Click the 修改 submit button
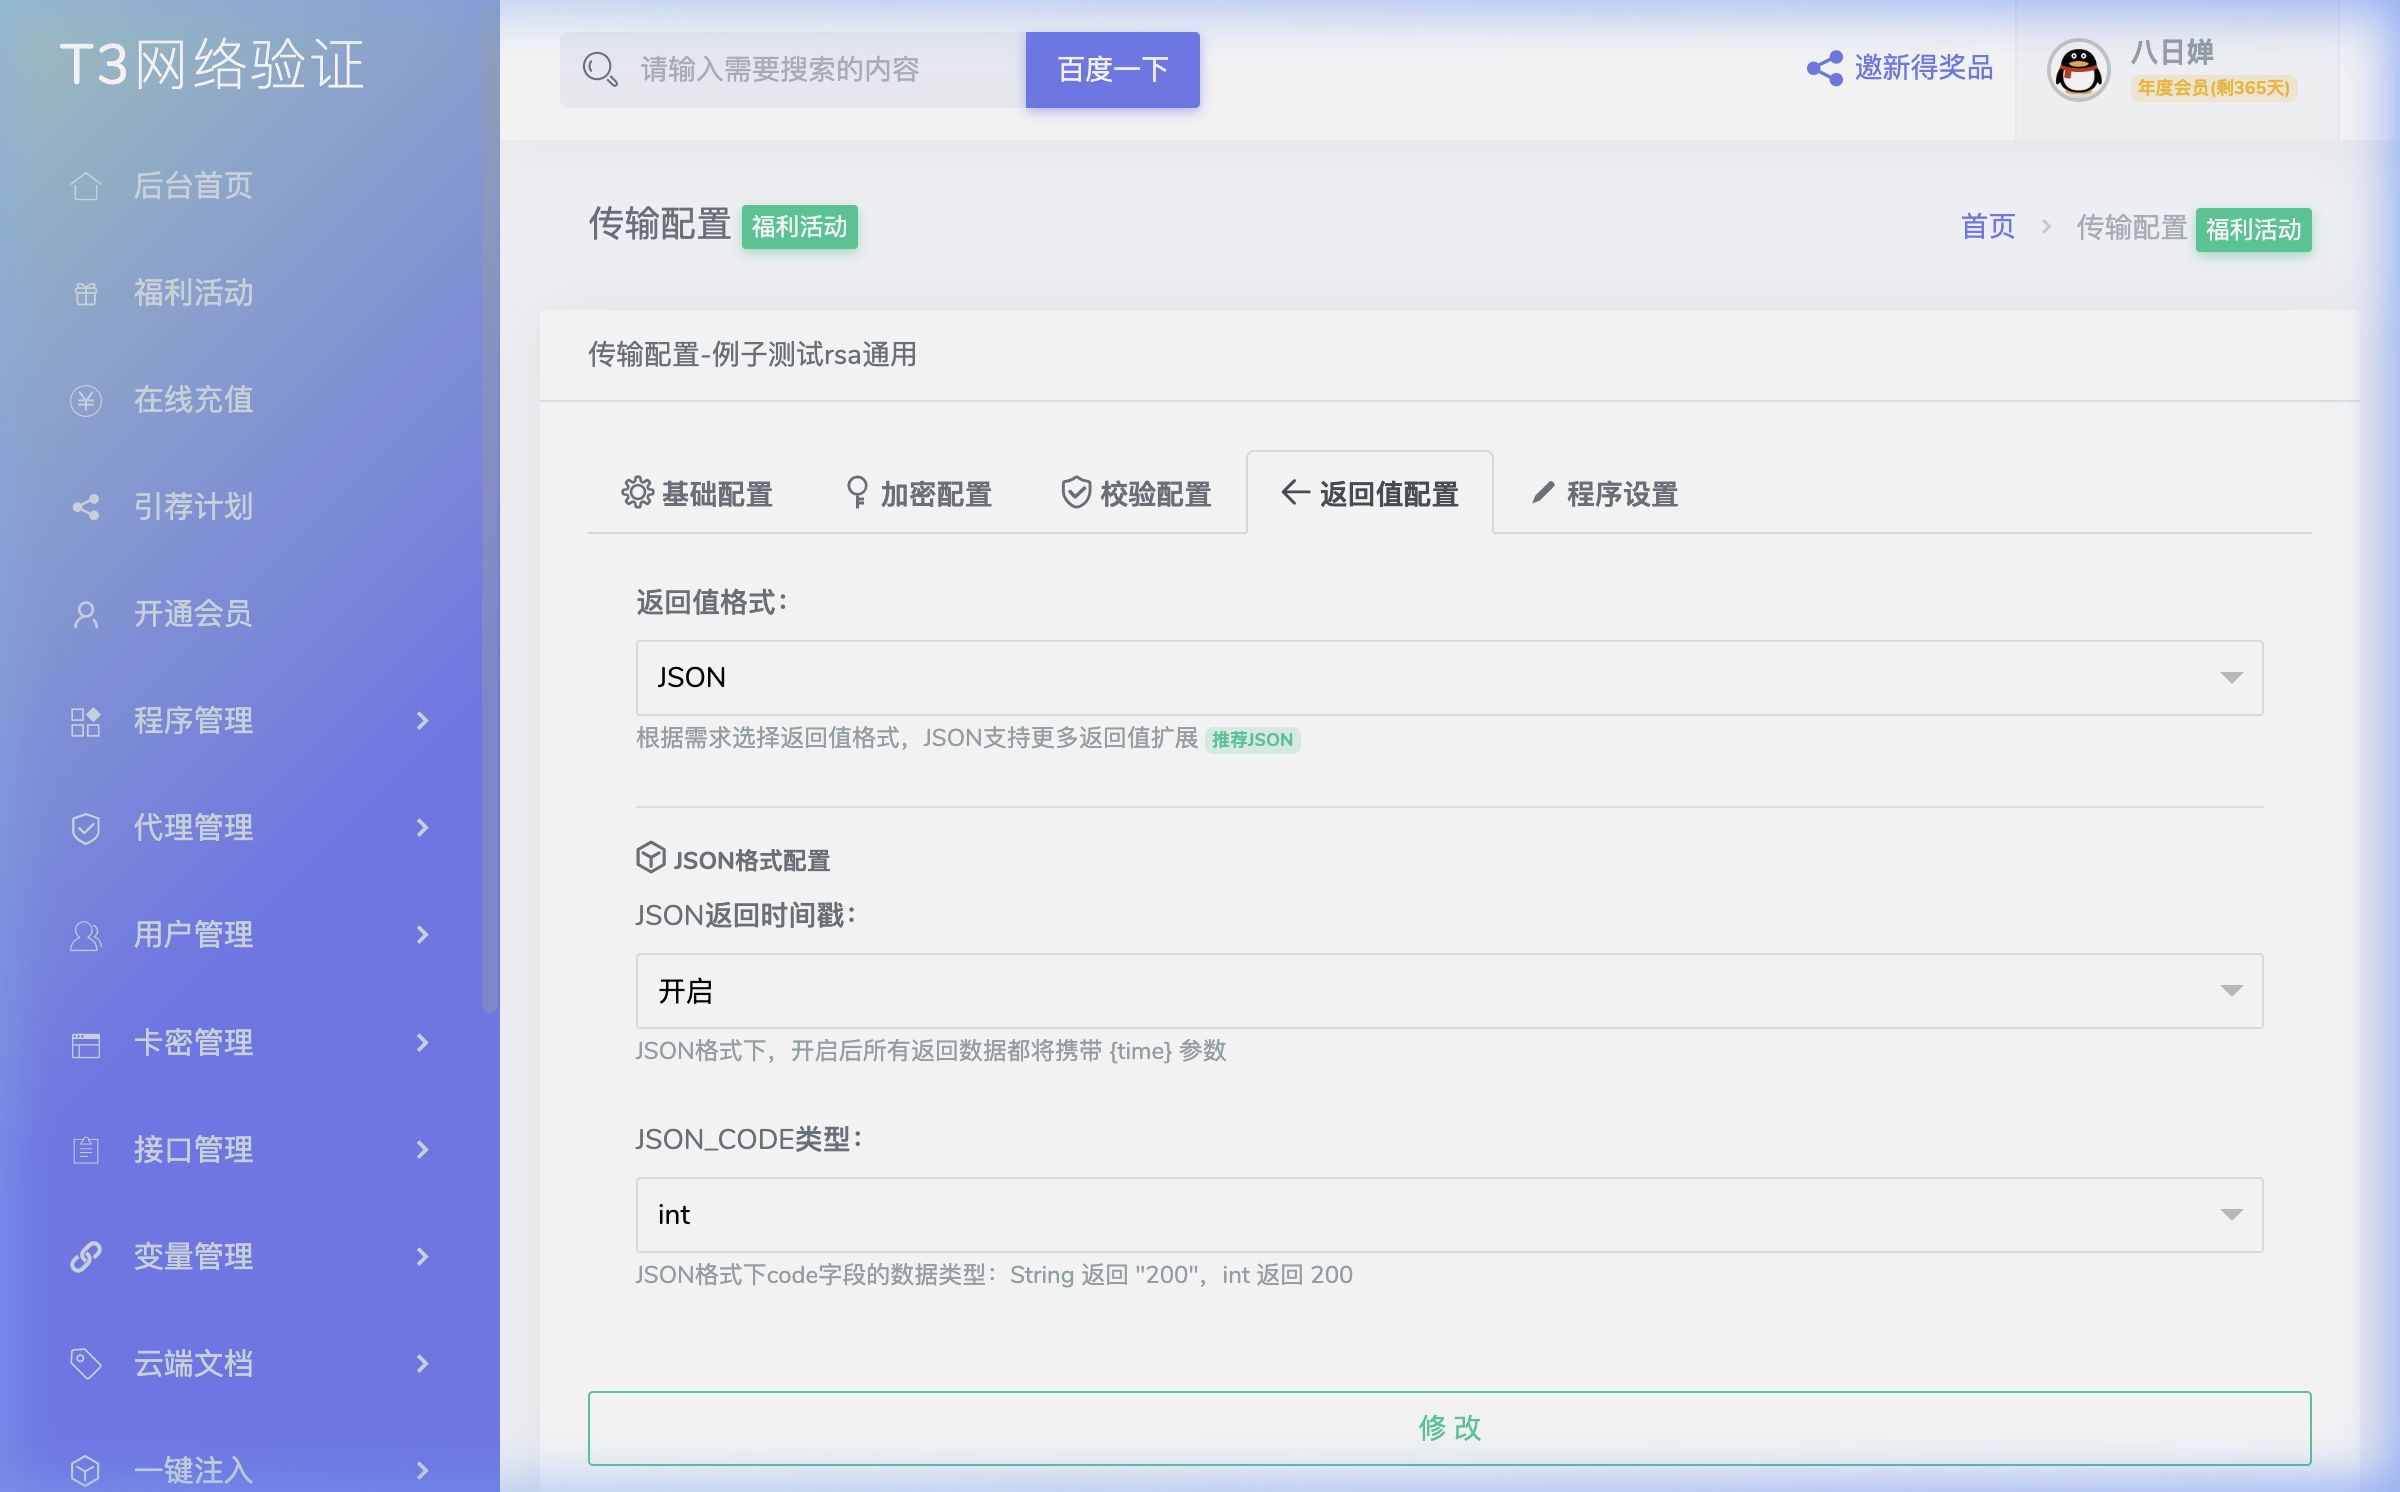Viewport: 2400px width, 1492px height. [1450, 1428]
